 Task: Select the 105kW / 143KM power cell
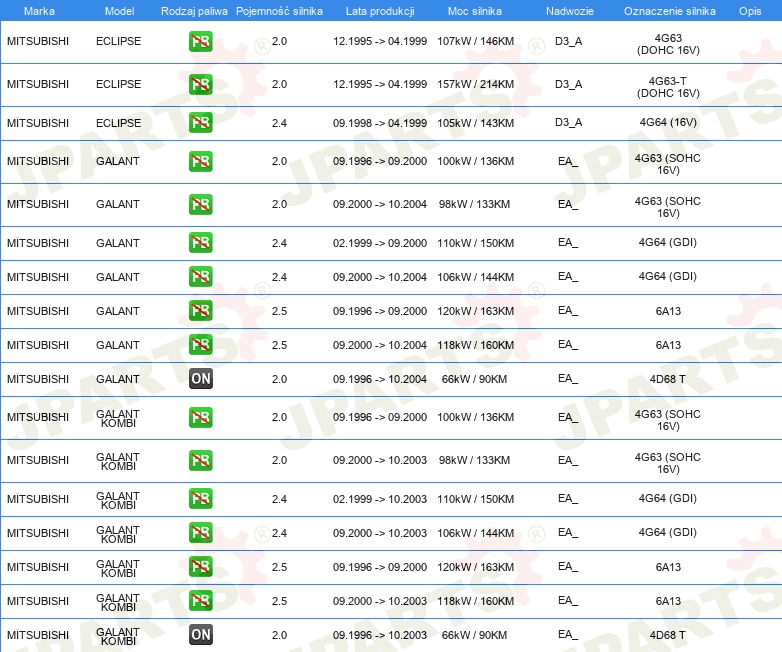pos(475,123)
